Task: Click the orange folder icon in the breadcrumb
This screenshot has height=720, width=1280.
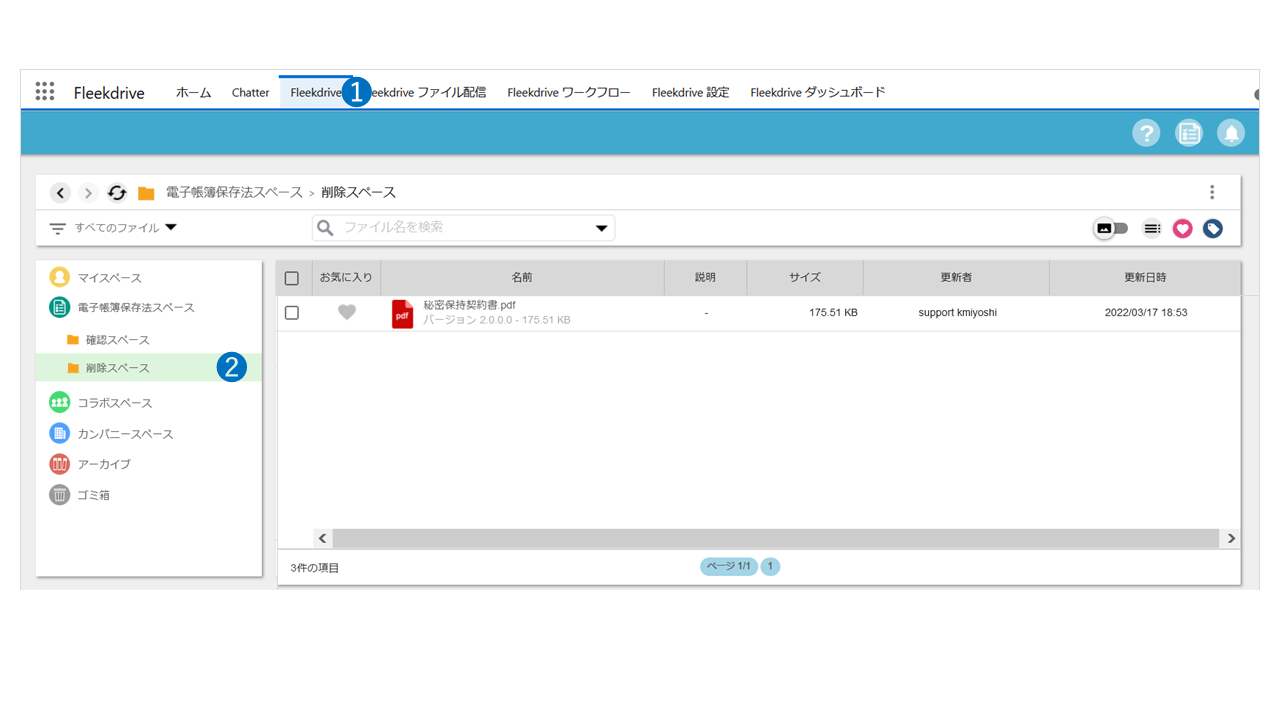Action: (x=146, y=193)
